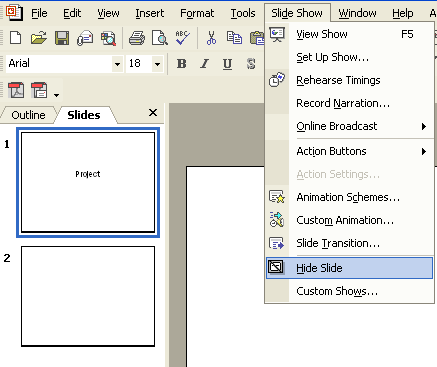Run the Spelling check ABC icon

(183, 38)
